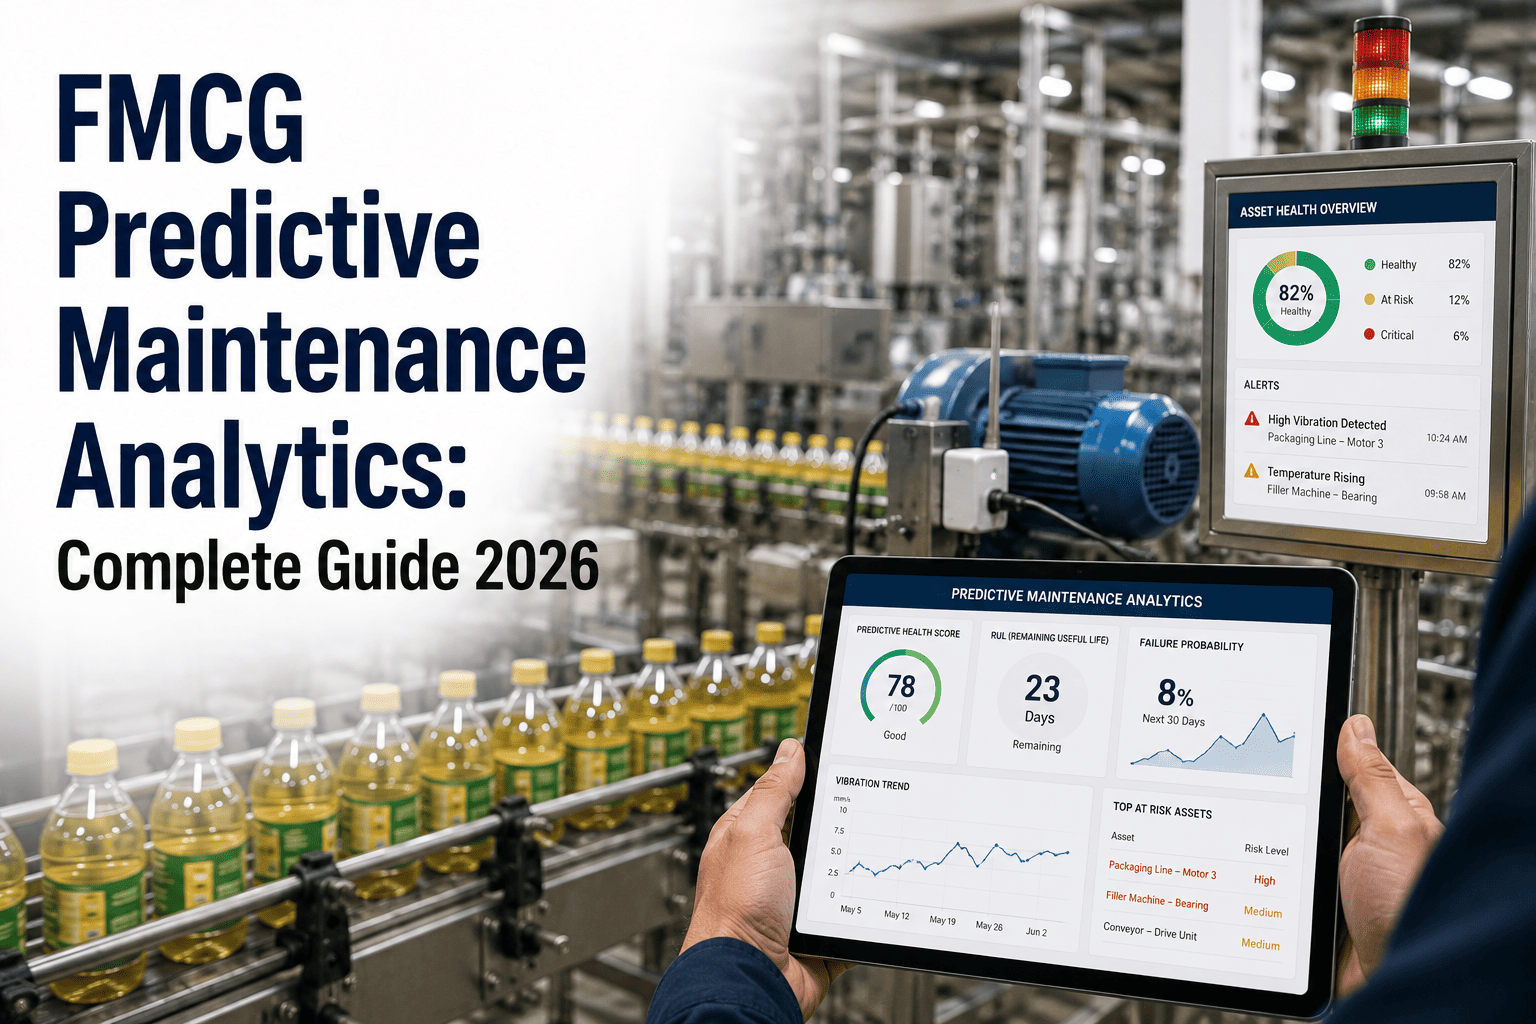Click the 82% Healthy donut chart
Image resolution: width=1536 pixels, height=1024 pixels.
[x=1296, y=298]
